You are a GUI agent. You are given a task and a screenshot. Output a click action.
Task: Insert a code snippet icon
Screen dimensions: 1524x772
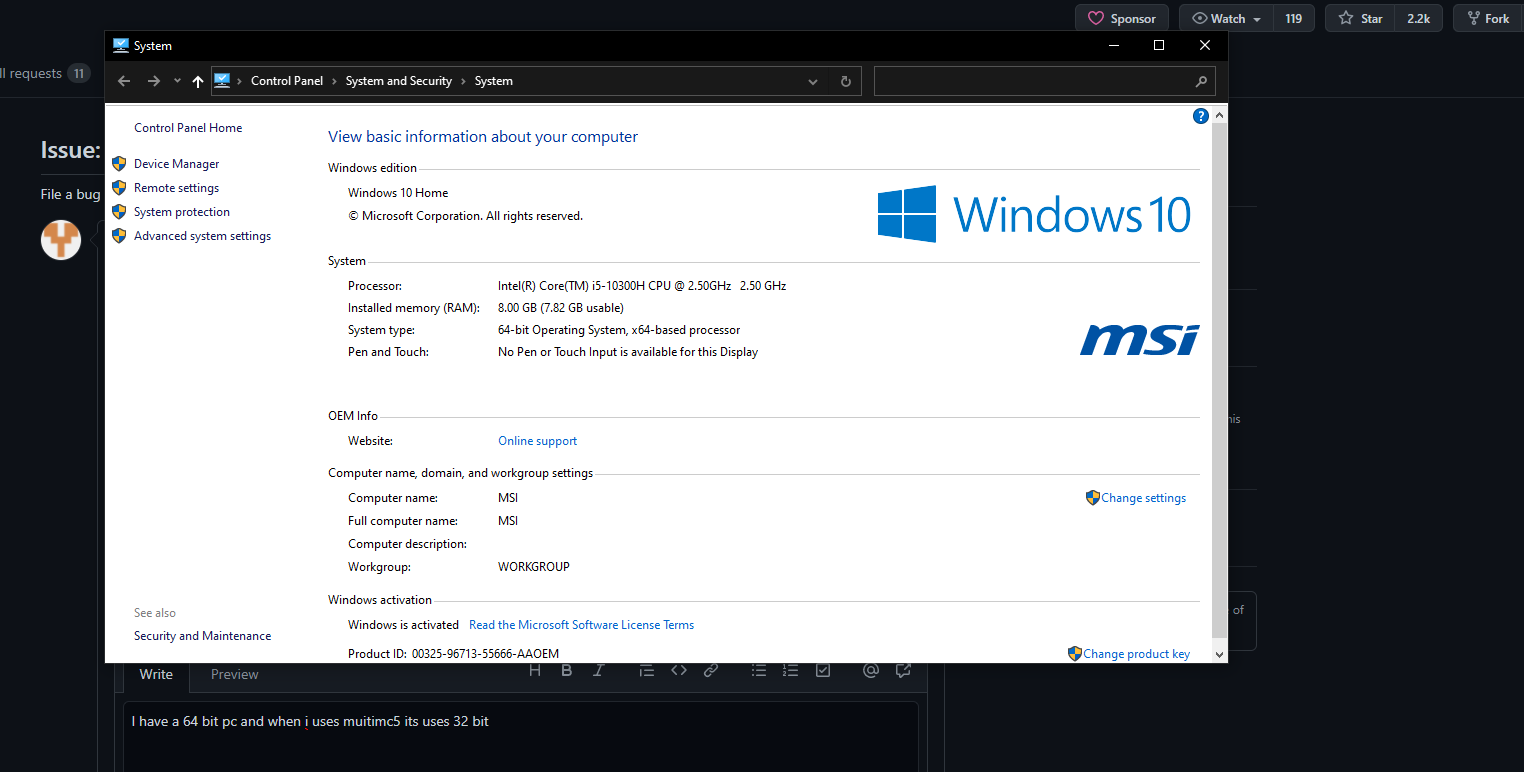[679, 670]
